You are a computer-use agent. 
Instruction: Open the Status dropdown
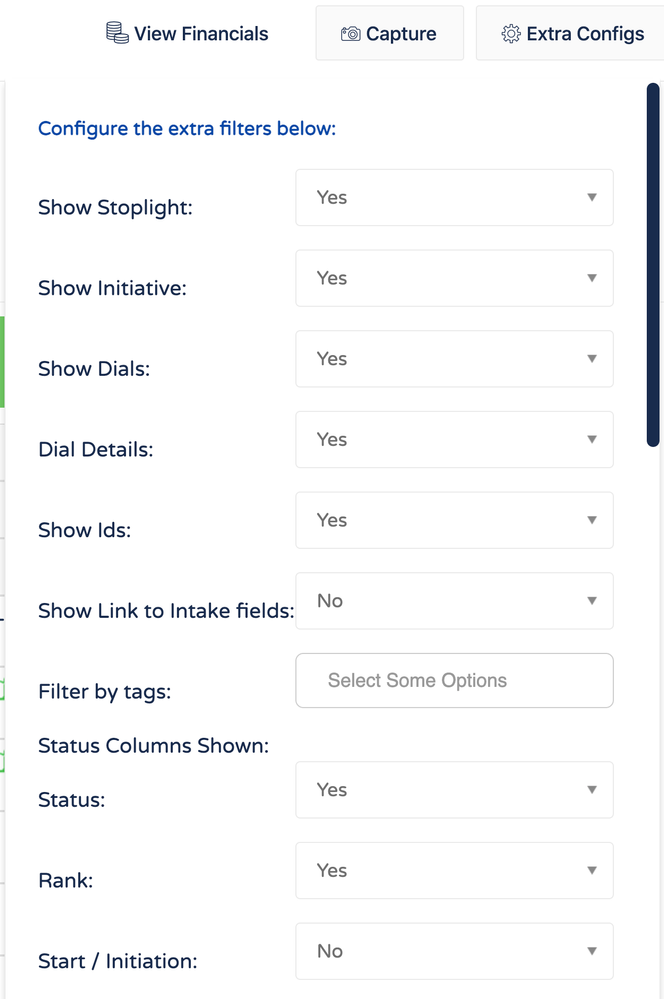click(454, 790)
